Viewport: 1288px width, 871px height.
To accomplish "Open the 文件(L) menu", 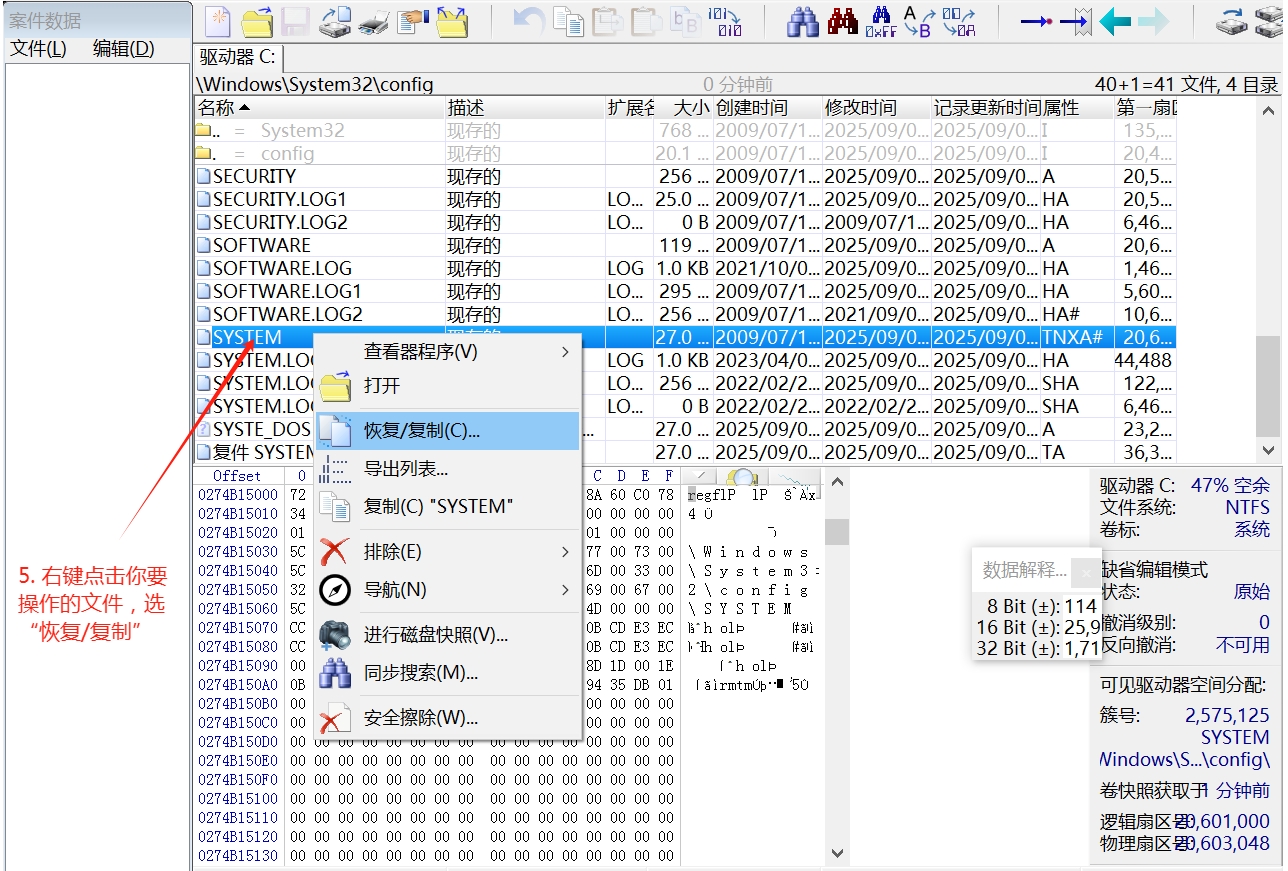I will [38, 49].
